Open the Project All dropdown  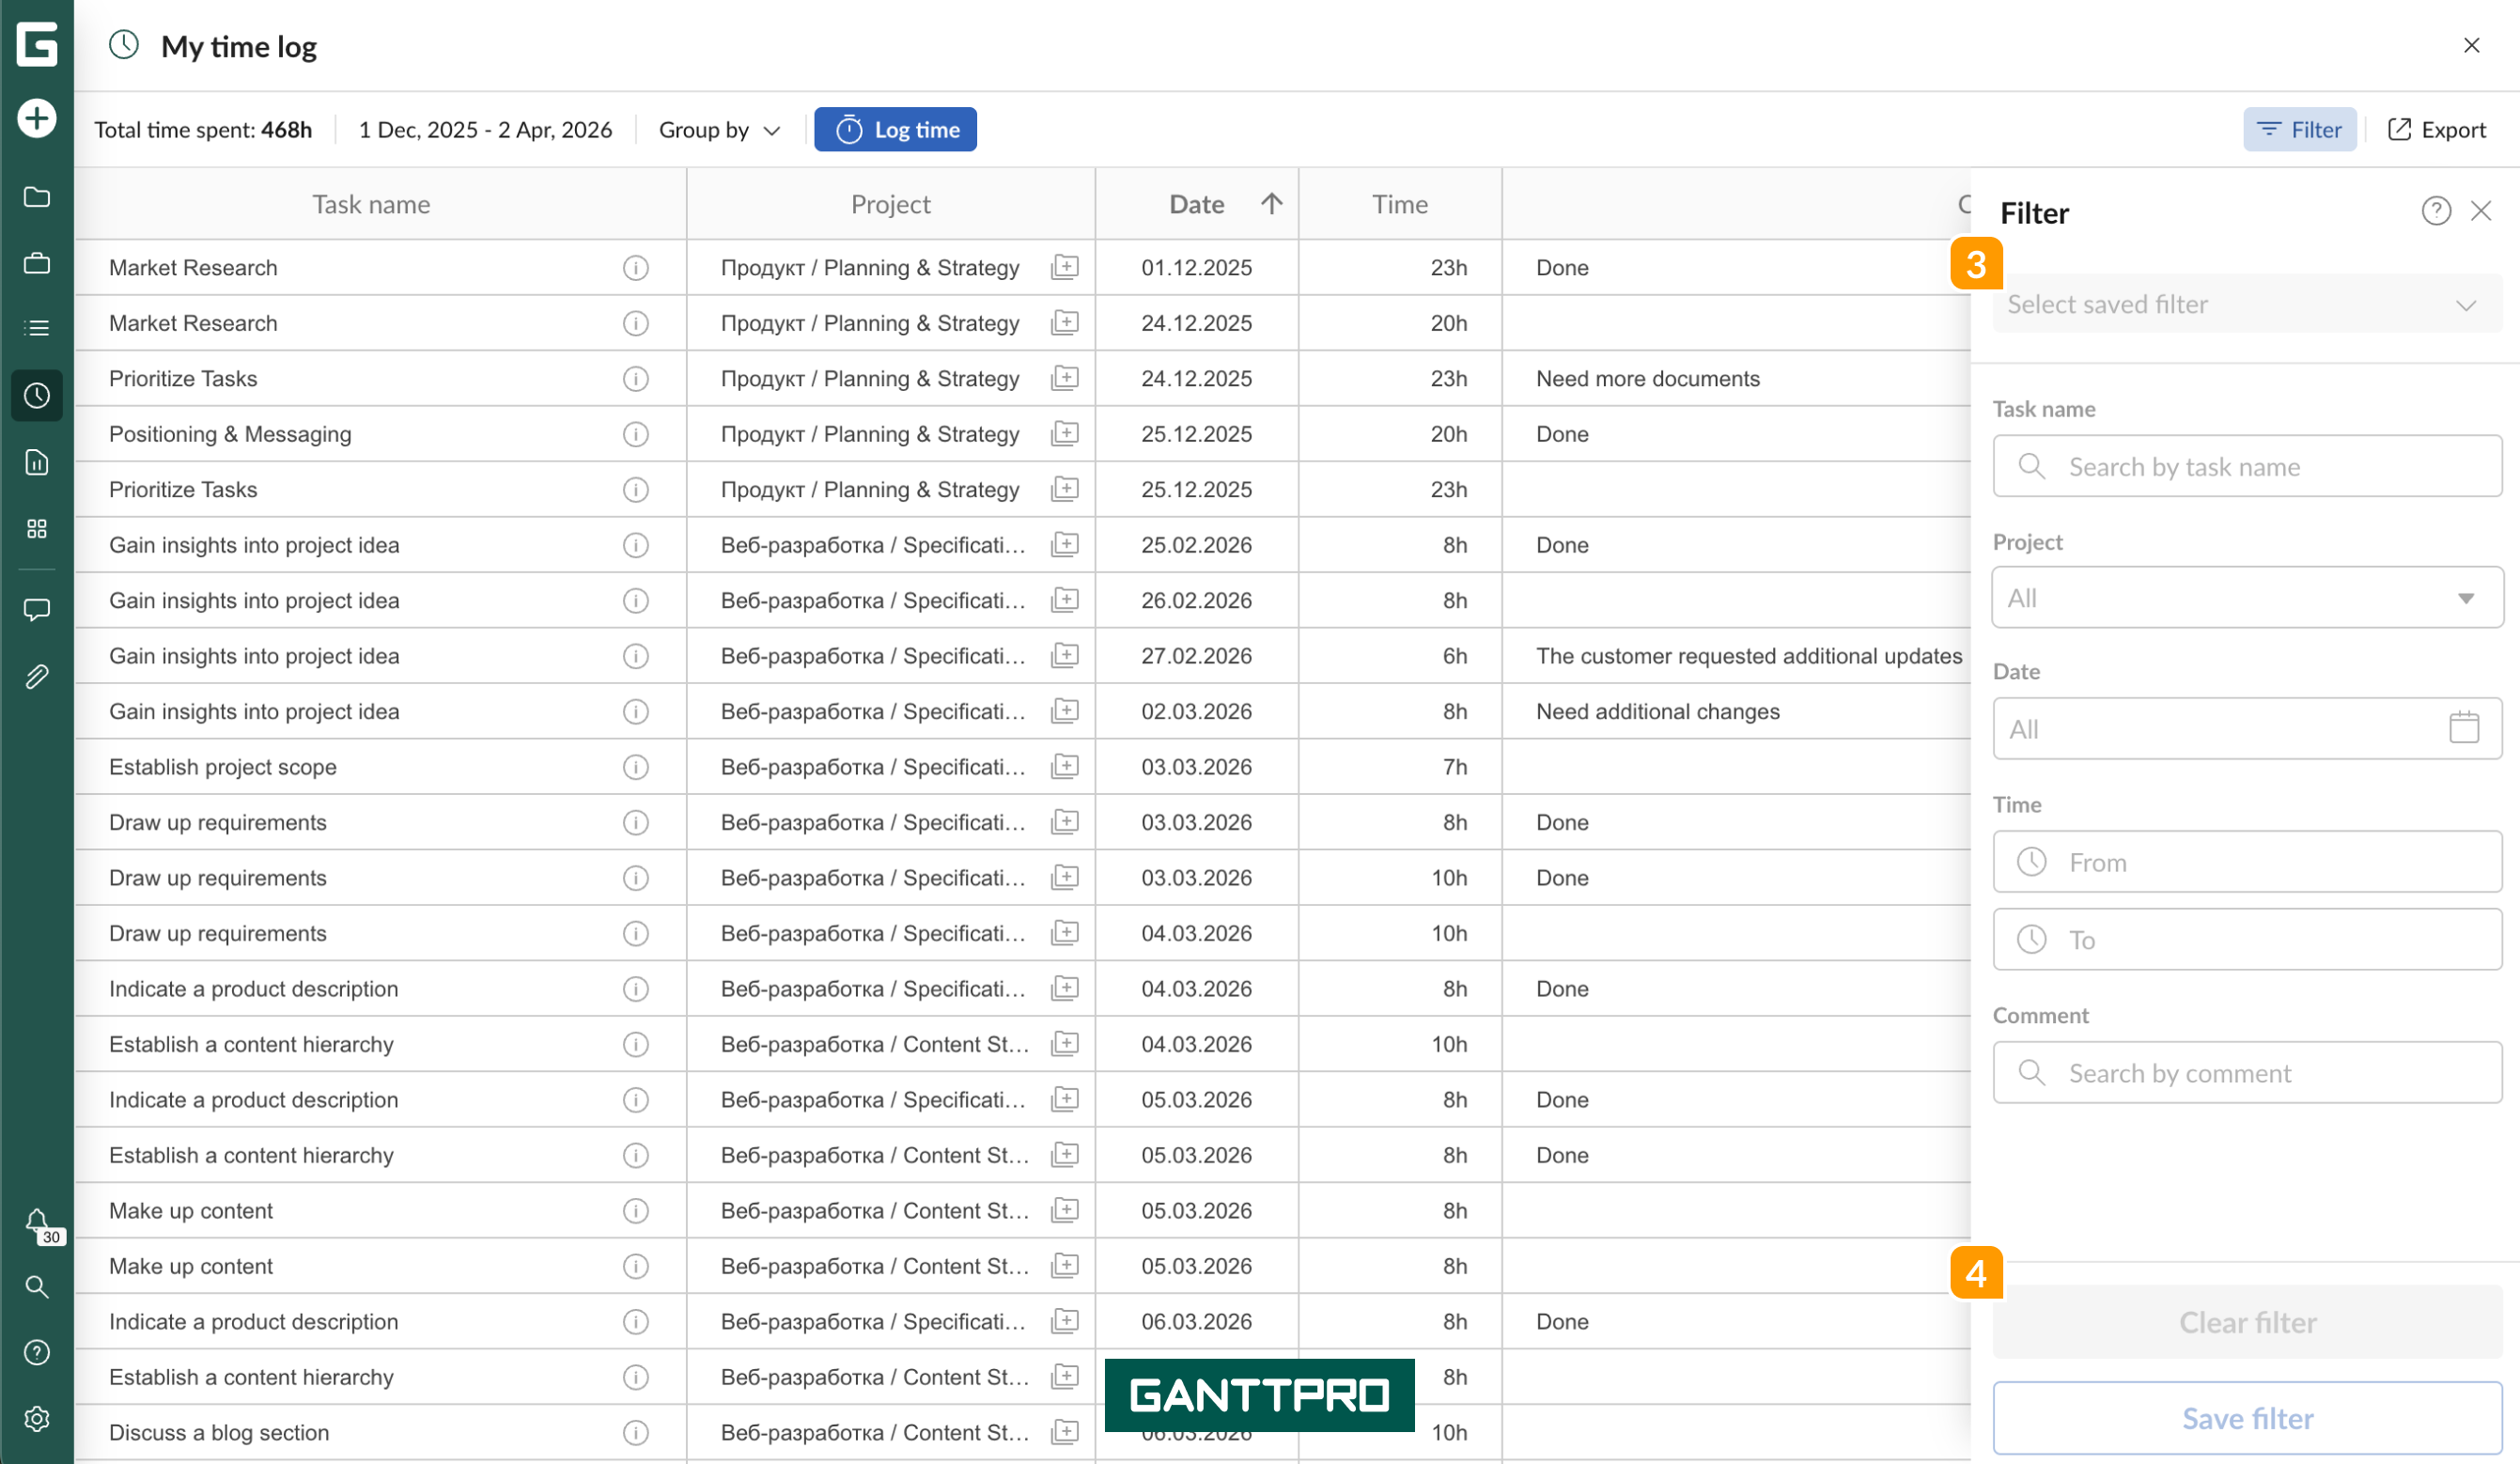point(2248,598)
